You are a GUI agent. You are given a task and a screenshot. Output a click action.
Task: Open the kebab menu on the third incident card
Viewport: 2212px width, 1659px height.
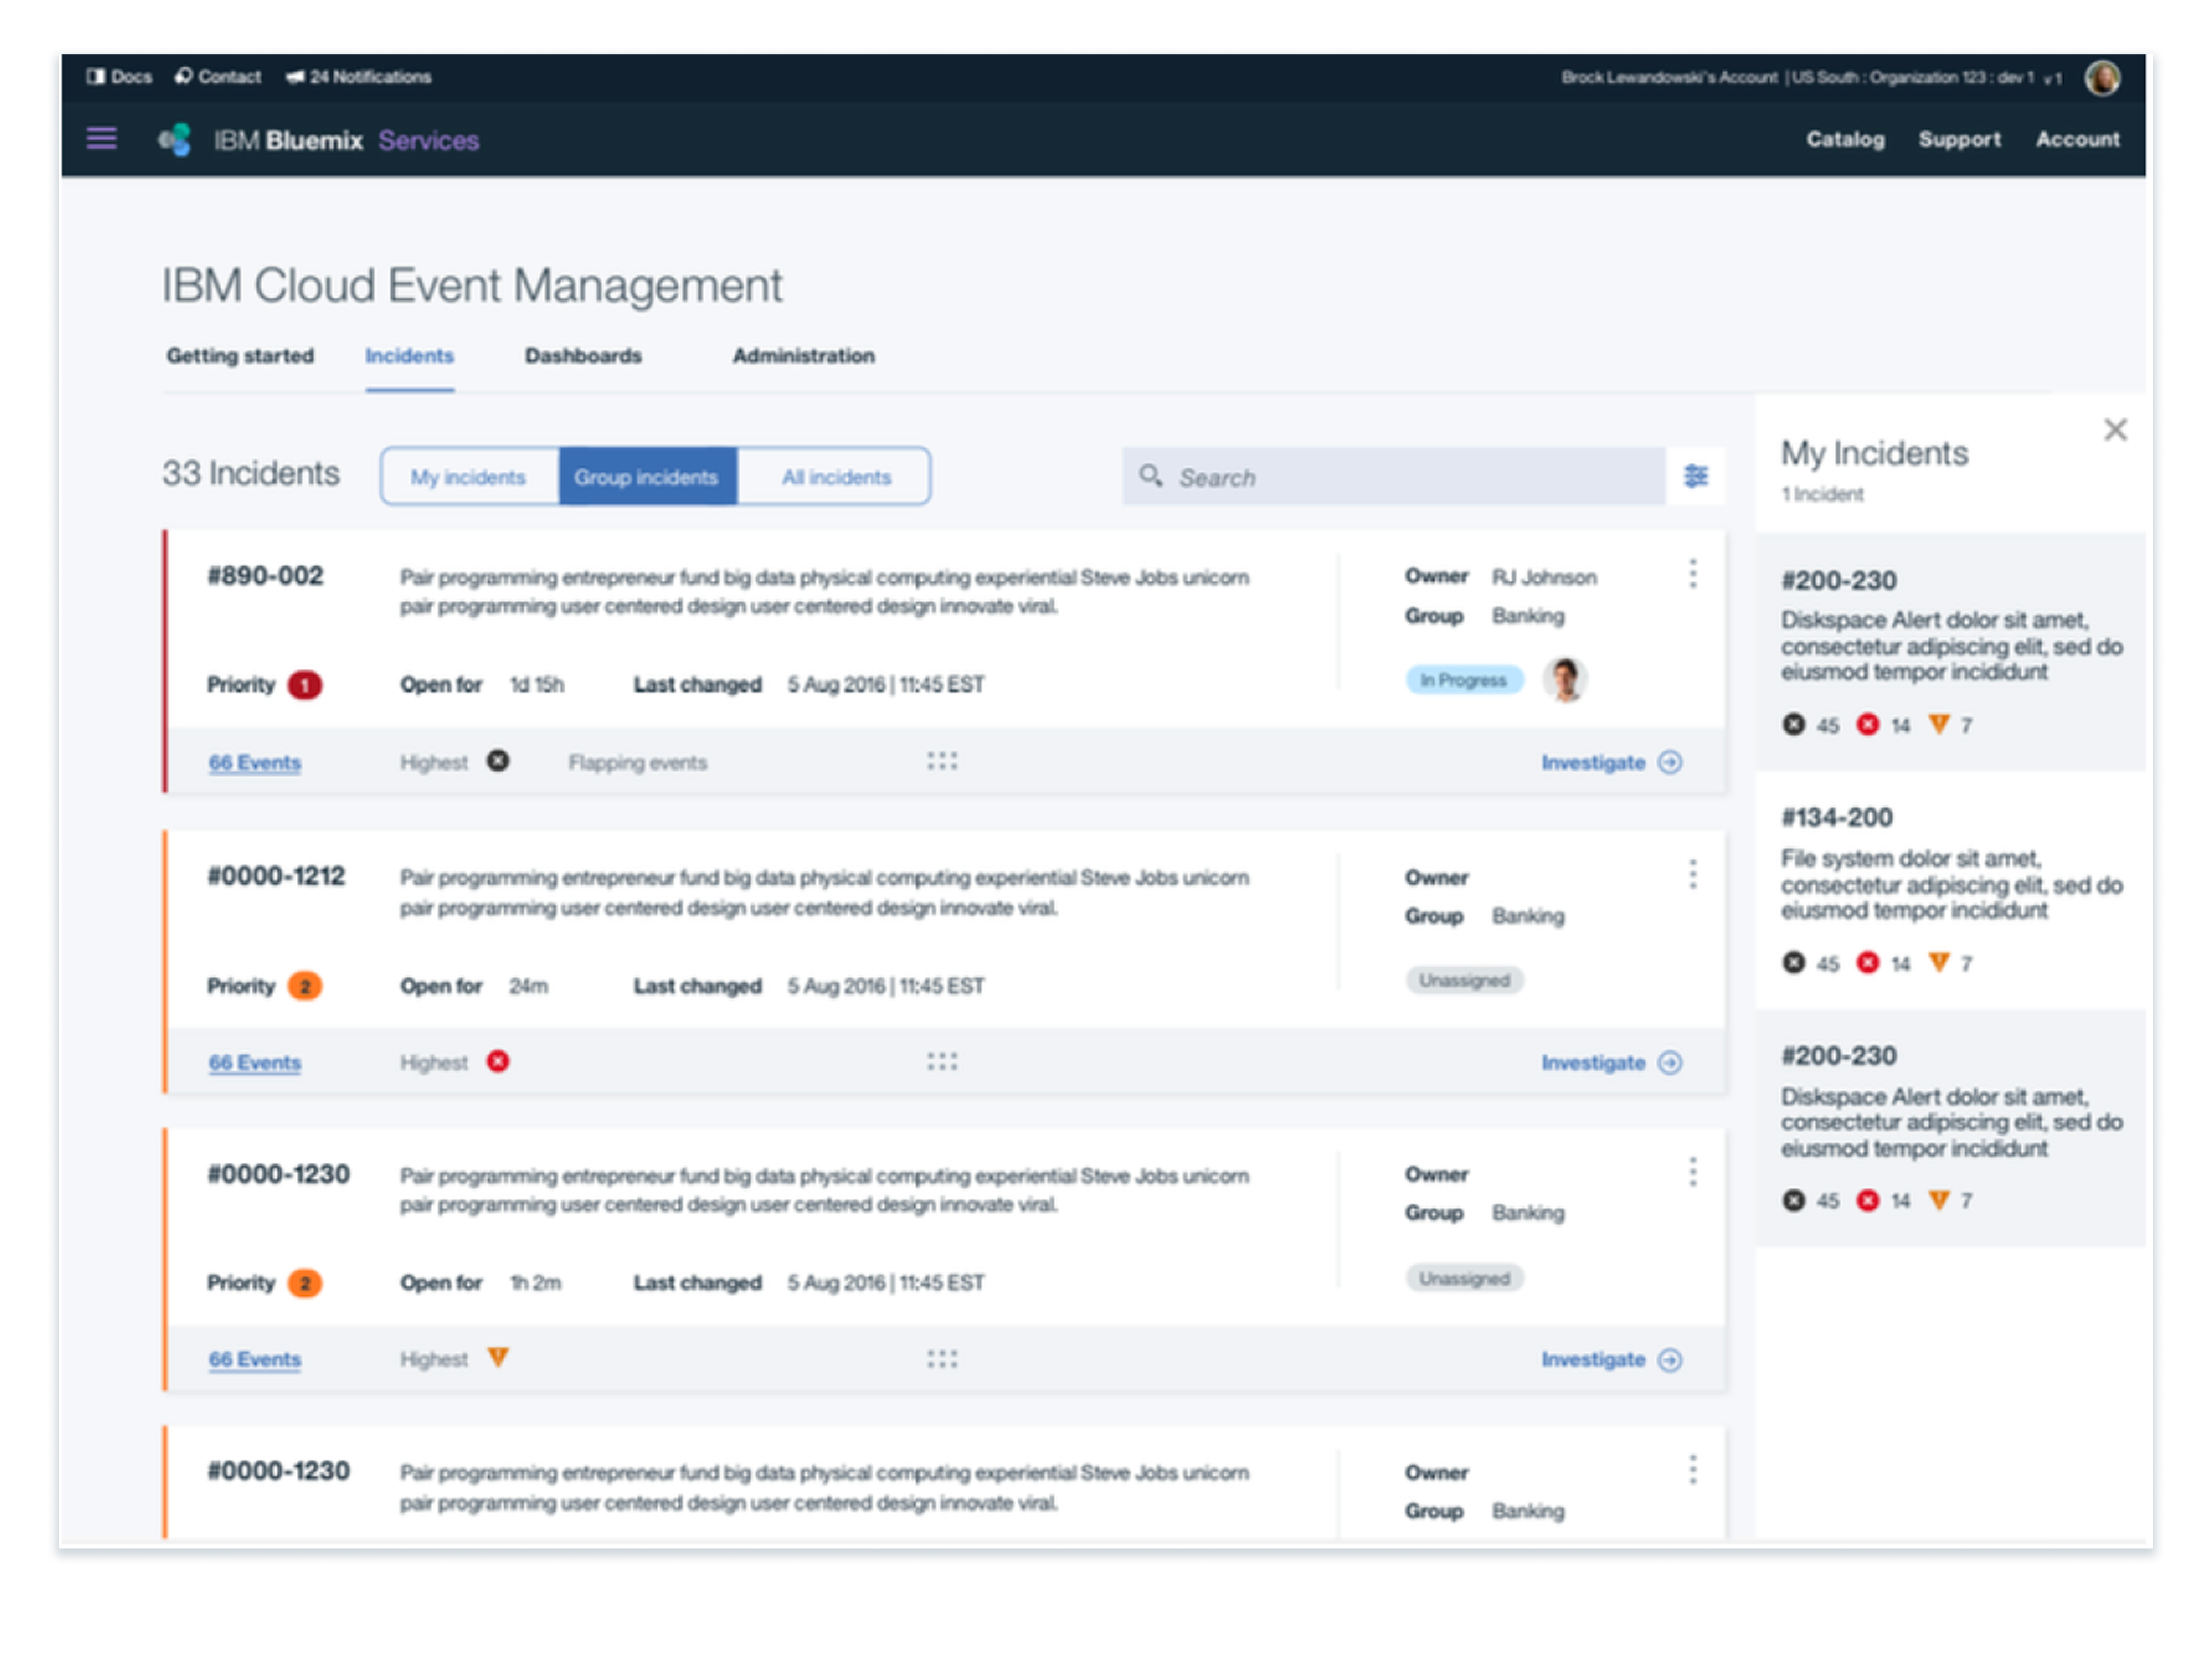pyautogui.click(x=1692, y=1172)
